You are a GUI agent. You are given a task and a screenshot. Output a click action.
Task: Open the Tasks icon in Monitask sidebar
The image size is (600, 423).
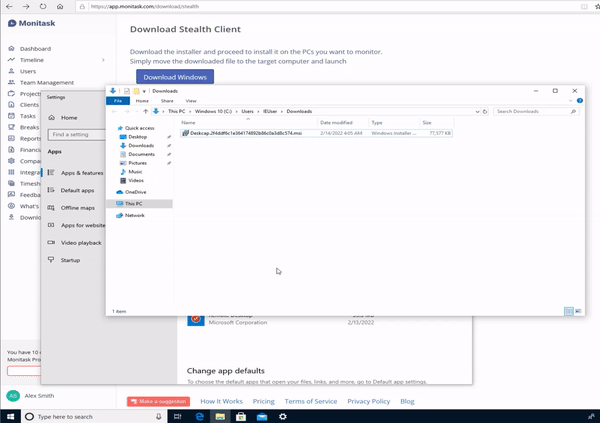click(11, 116)
